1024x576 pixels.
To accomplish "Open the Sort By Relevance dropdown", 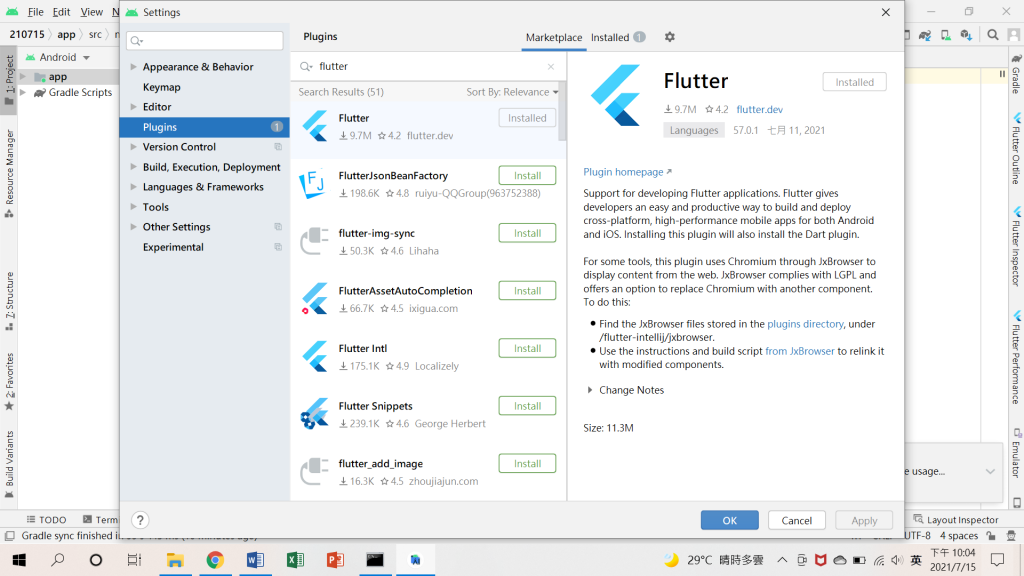I will [512, 92].
